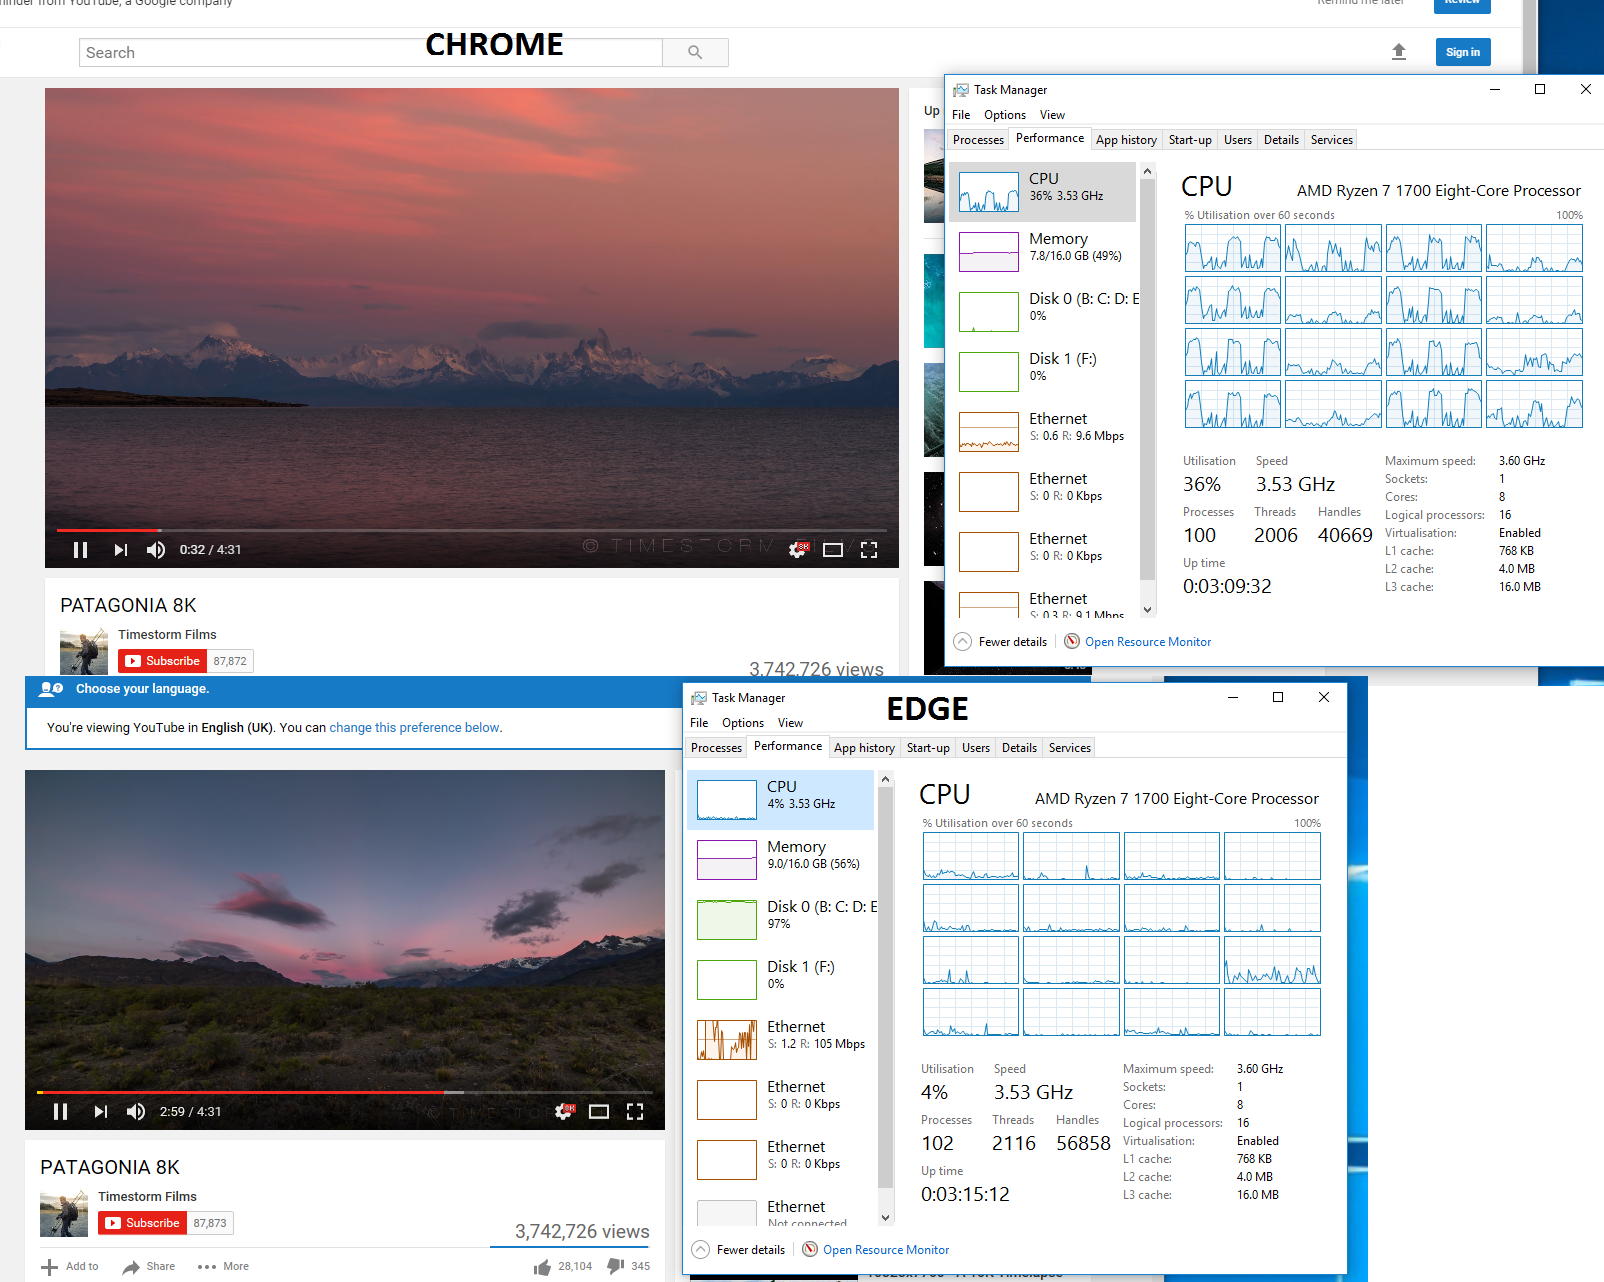Toggle theater mode in top video player
The width and height of the screenshot is (1604, 1282).
point(833,550)
